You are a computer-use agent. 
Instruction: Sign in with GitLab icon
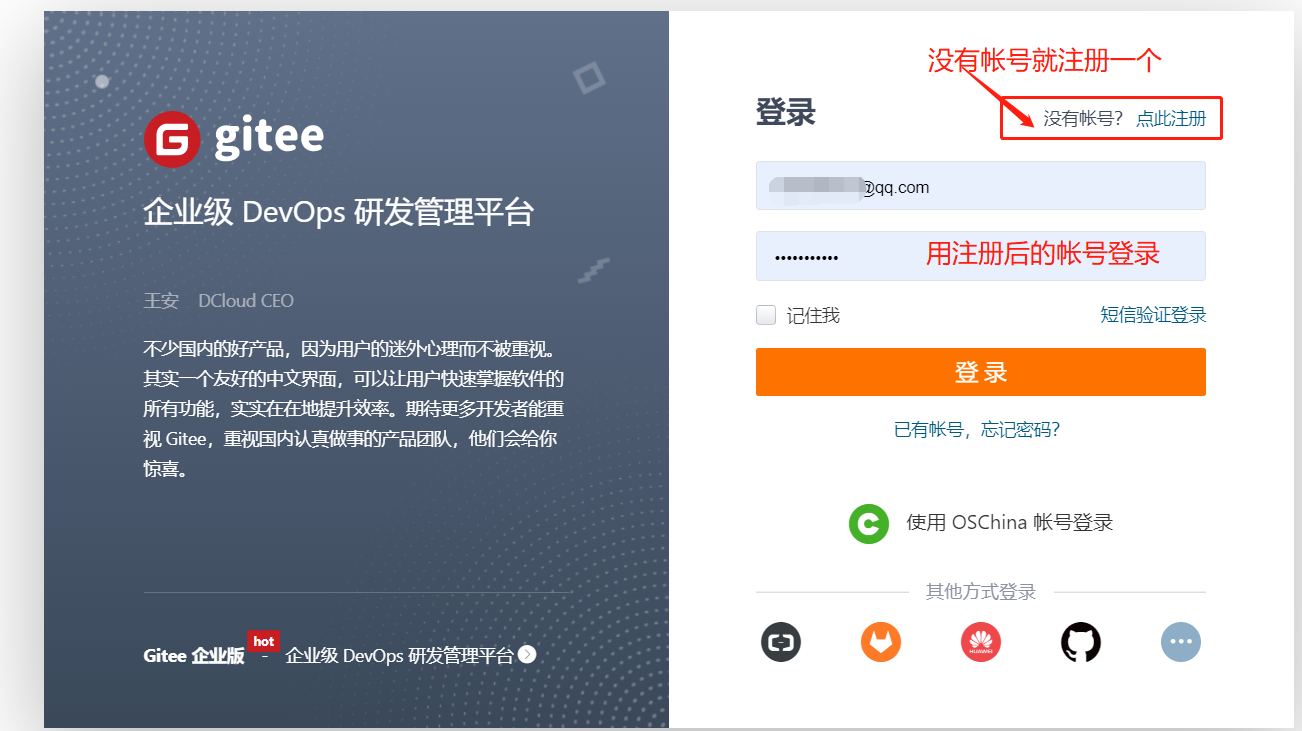(880, 642)
